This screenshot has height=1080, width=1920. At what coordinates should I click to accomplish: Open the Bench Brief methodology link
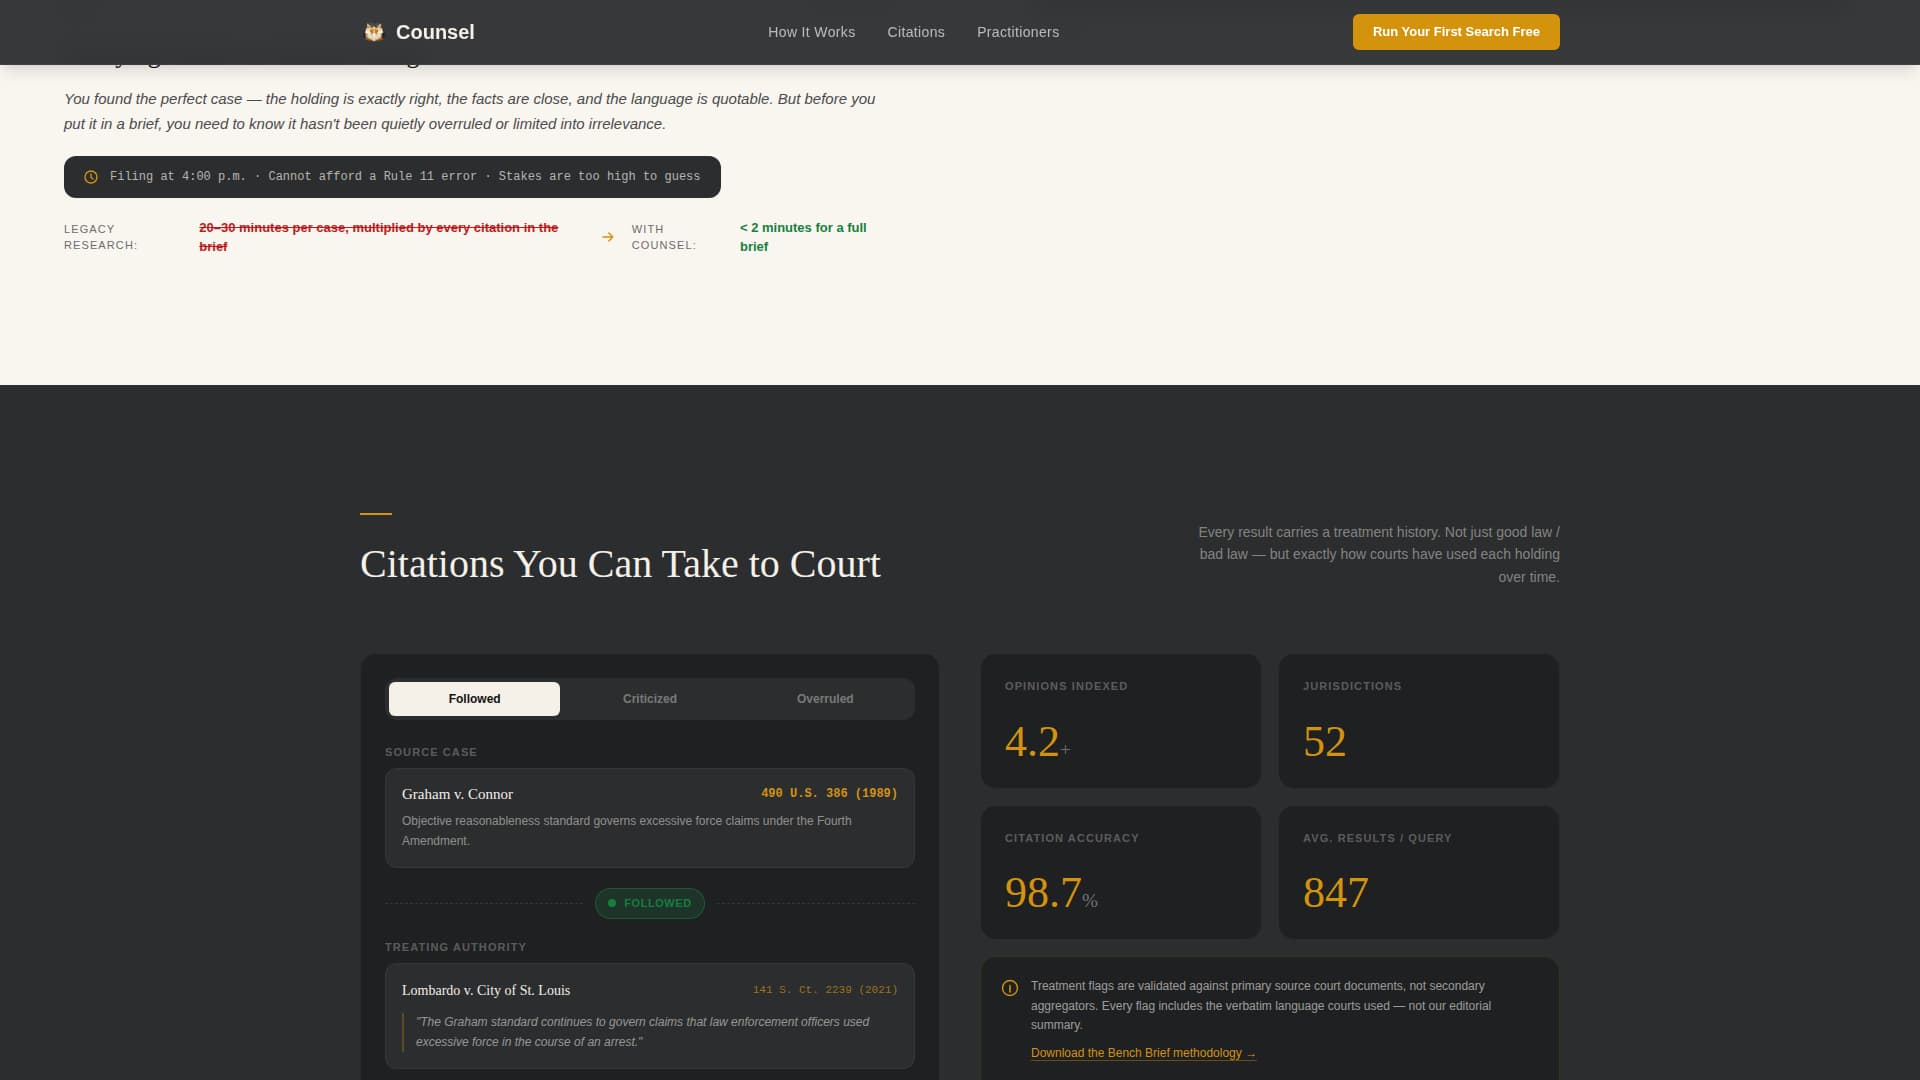coord(1136,1053)
